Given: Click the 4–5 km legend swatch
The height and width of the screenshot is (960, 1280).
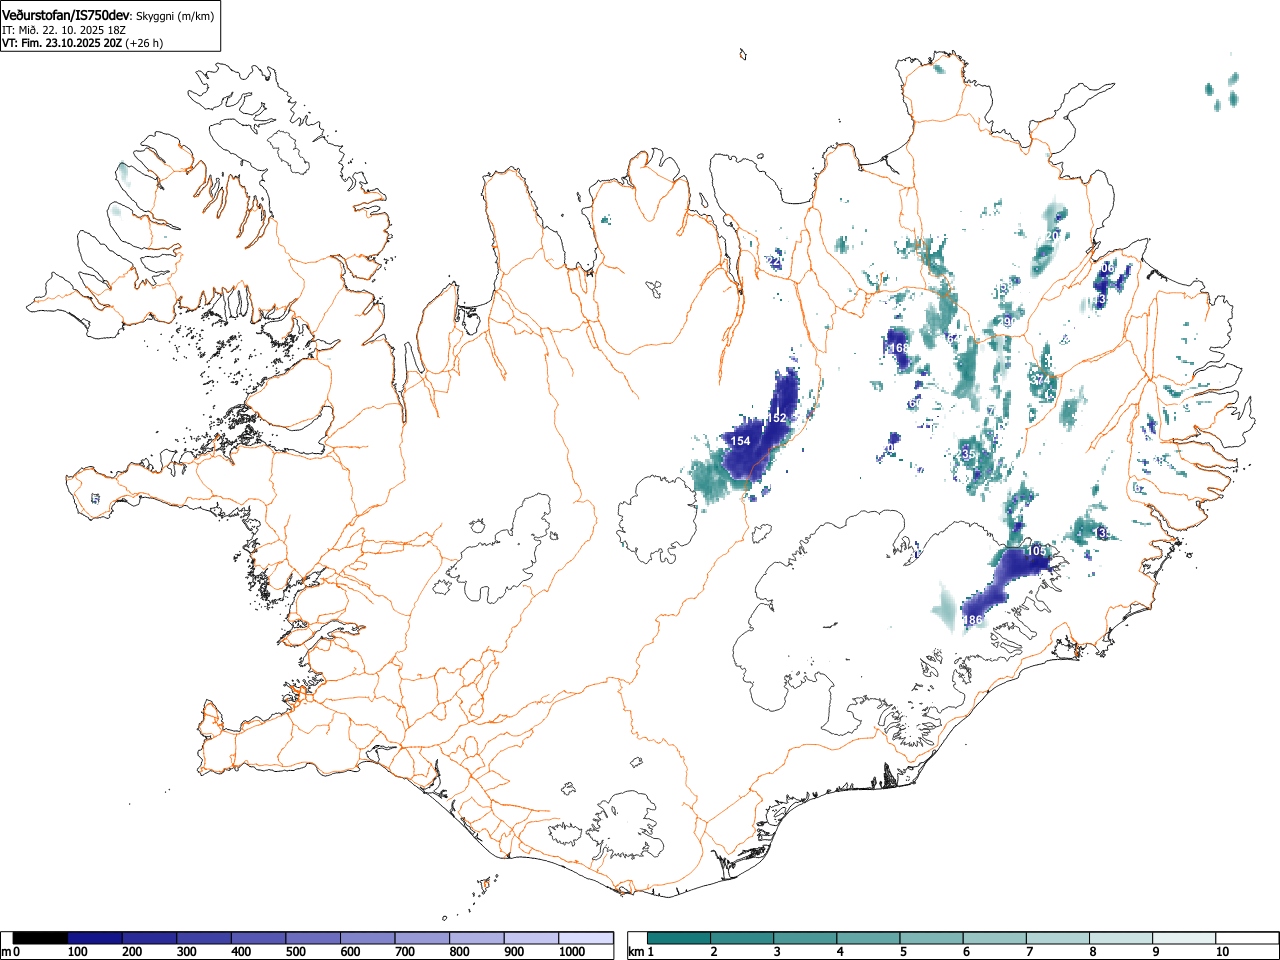Looking at the screenshot, I should (869, 938).
